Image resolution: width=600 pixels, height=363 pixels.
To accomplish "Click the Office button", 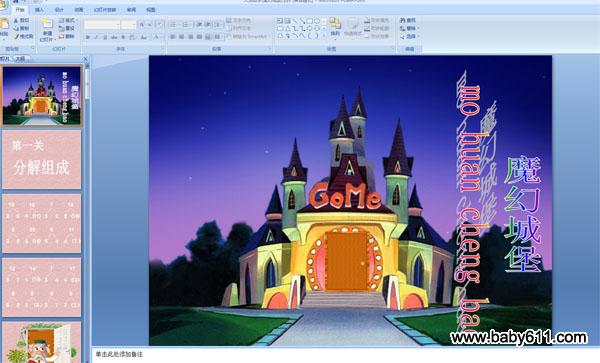I will click(x=3, y=4).
